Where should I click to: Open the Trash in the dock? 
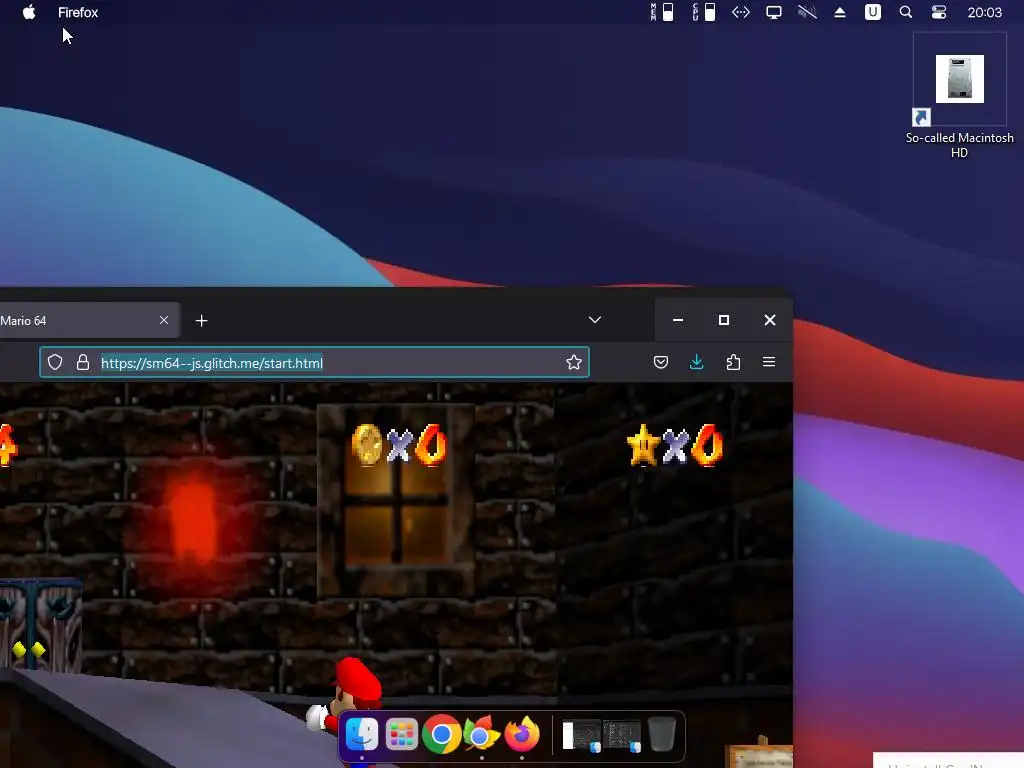[x=662, y=734]
